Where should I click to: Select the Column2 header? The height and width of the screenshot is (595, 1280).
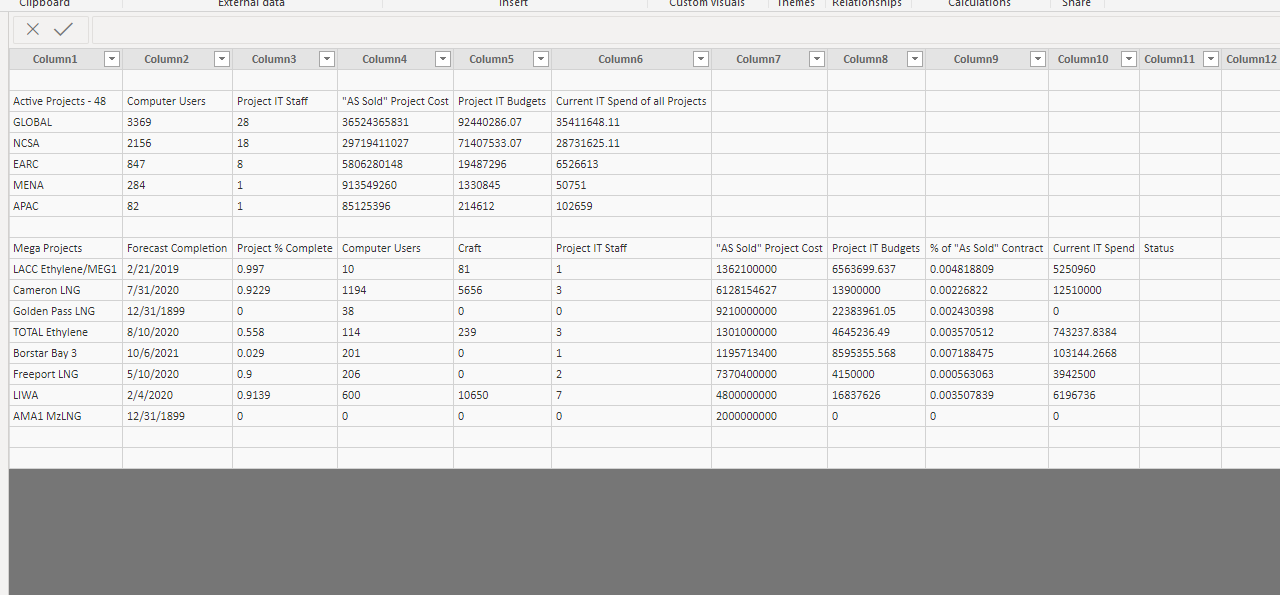[178, 59]
